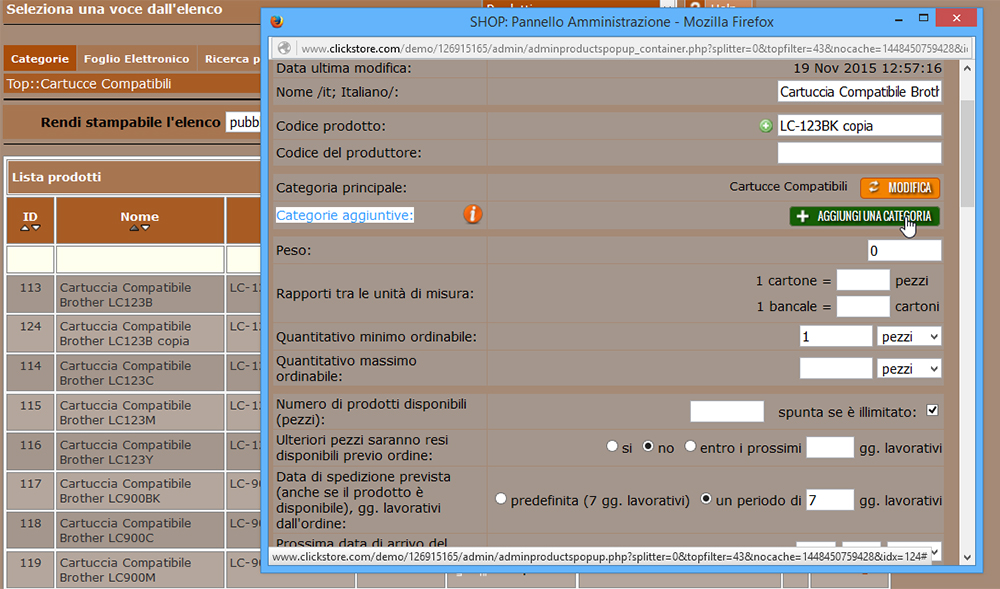Click the '1 bancale =' cartoni field
The image size is (1000, 589).
point(863,306)
